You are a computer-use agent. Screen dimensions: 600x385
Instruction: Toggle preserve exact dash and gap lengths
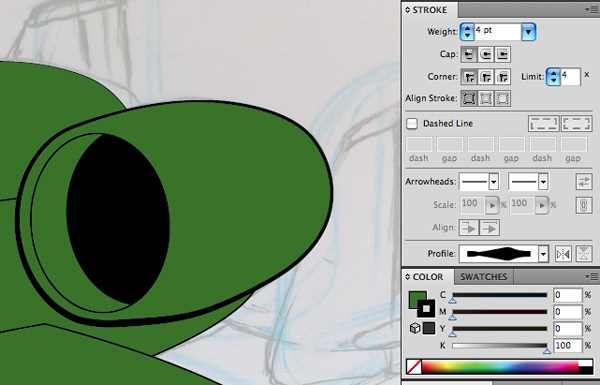pos(544,124)
